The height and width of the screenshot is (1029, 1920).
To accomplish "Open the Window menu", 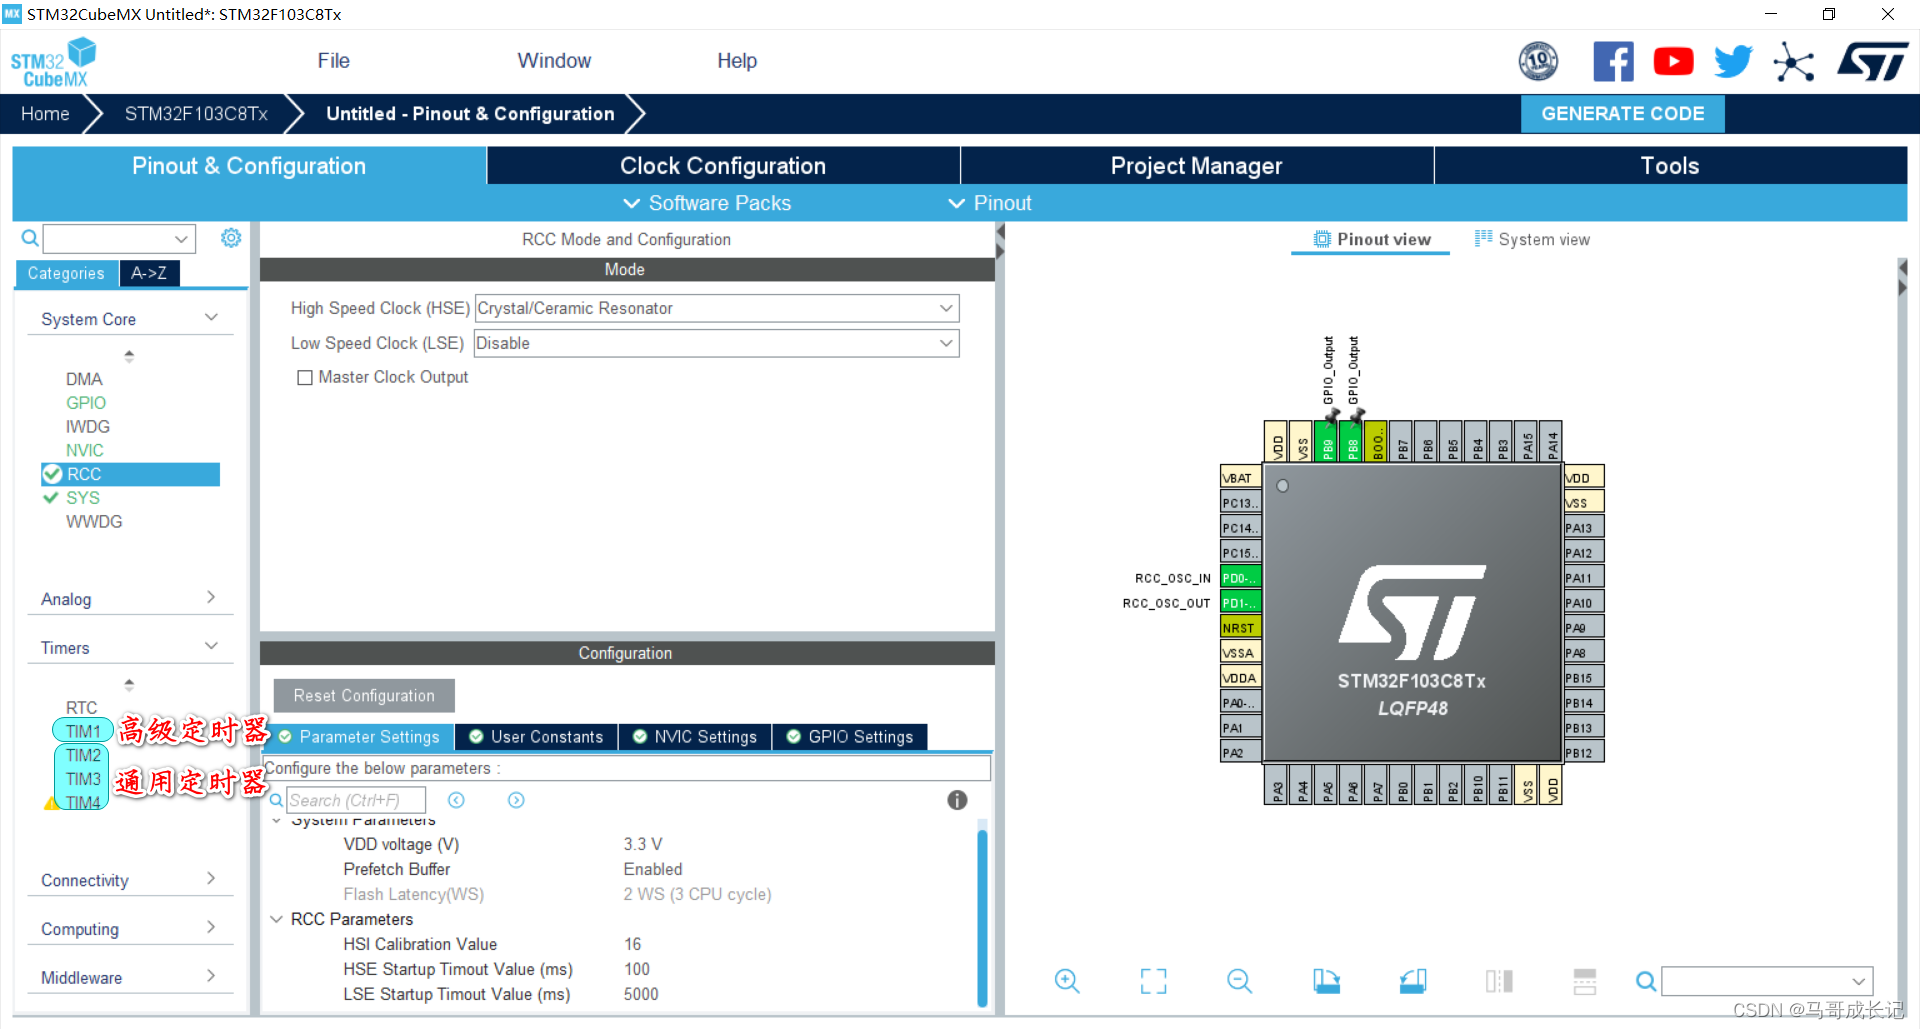I will pyautogui.click(x=554, y=61).
